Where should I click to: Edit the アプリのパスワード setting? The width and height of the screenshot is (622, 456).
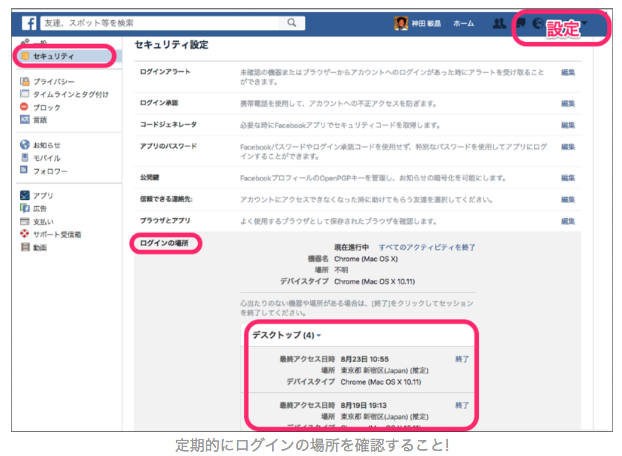tap(568, 147)
